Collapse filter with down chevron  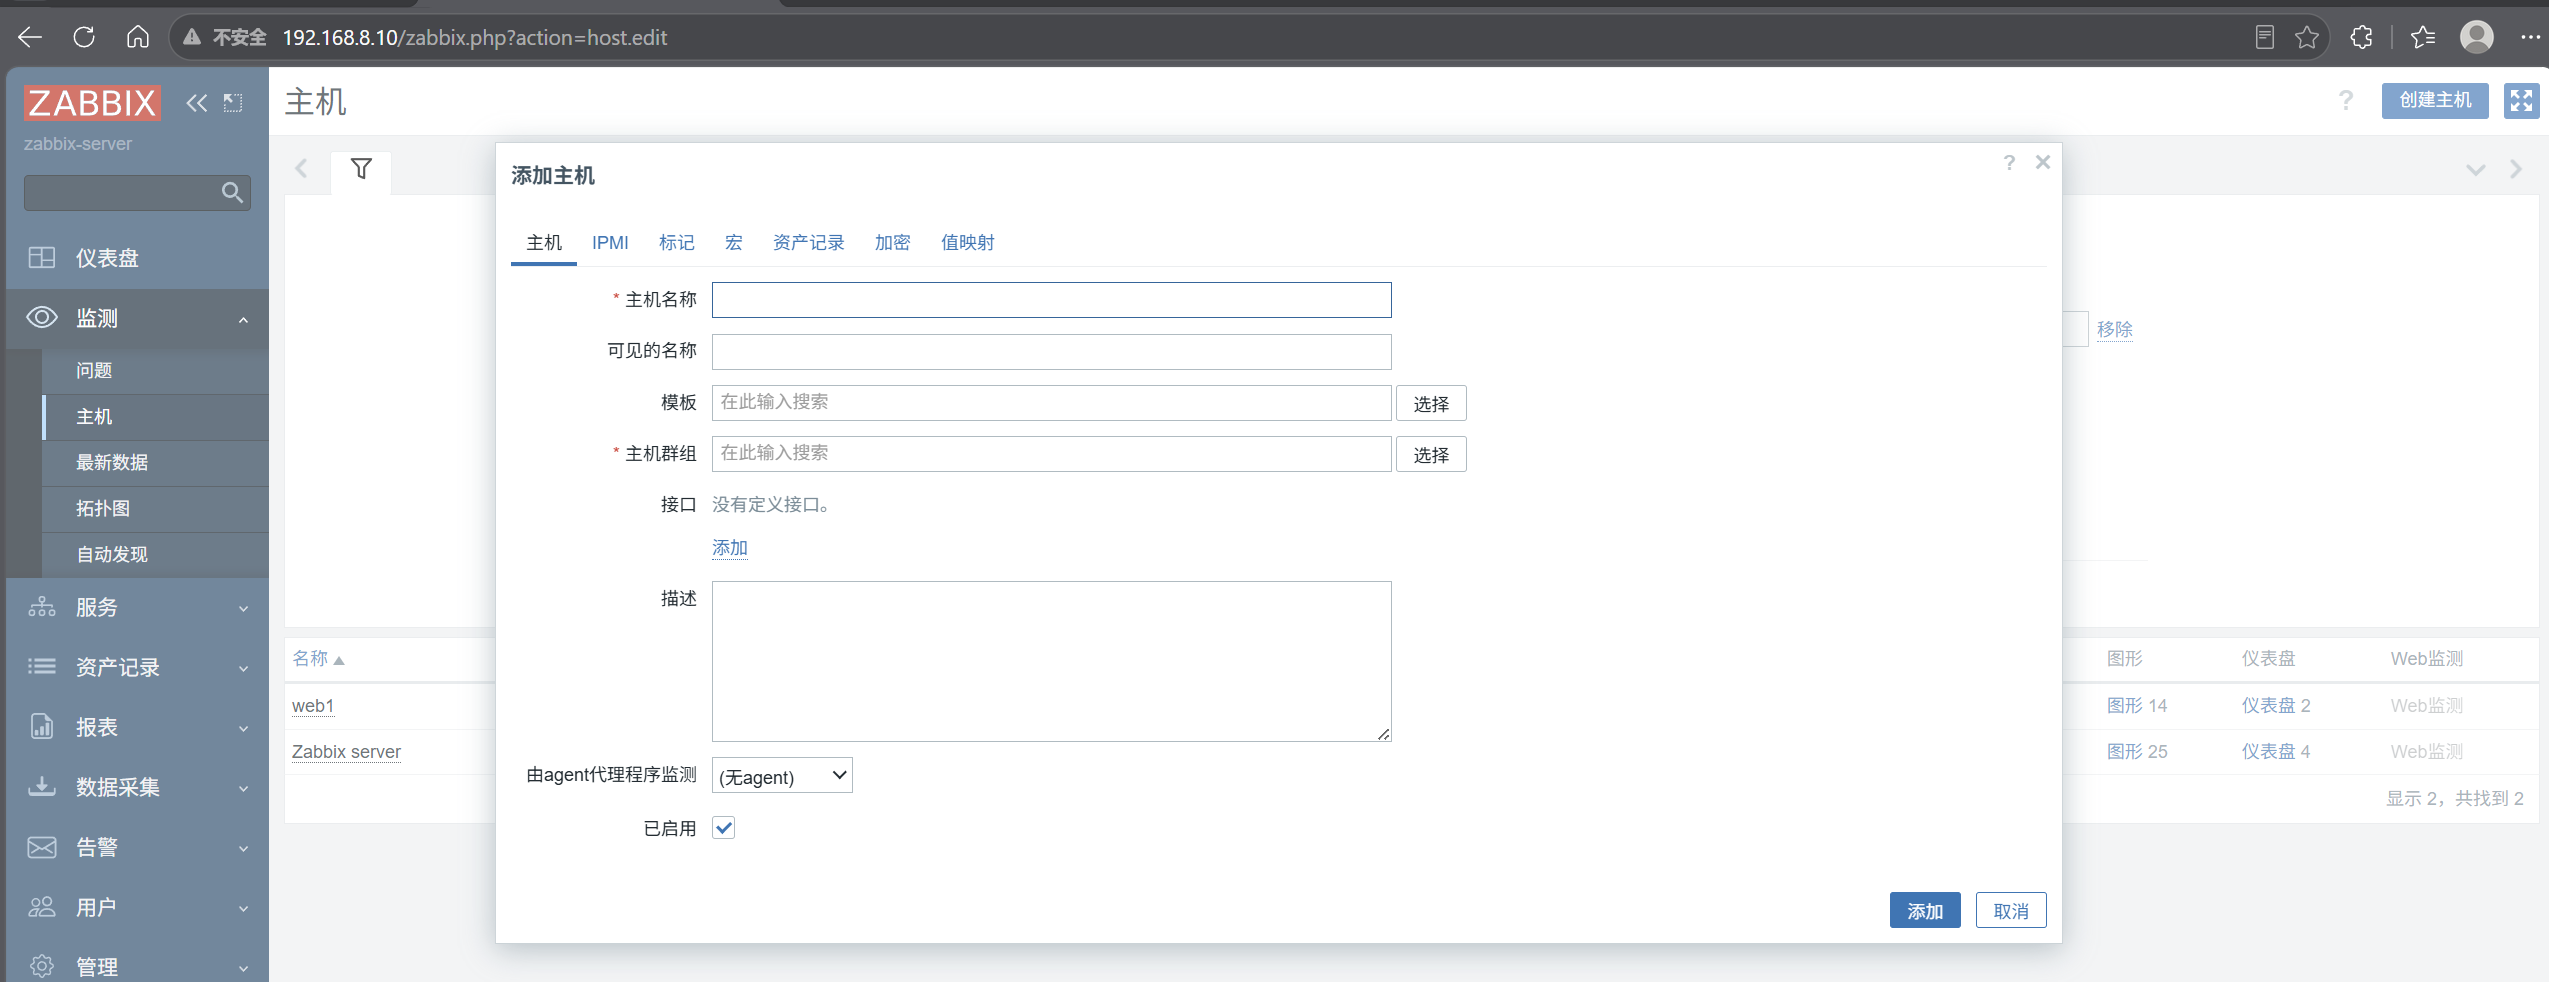(2476, 170)
